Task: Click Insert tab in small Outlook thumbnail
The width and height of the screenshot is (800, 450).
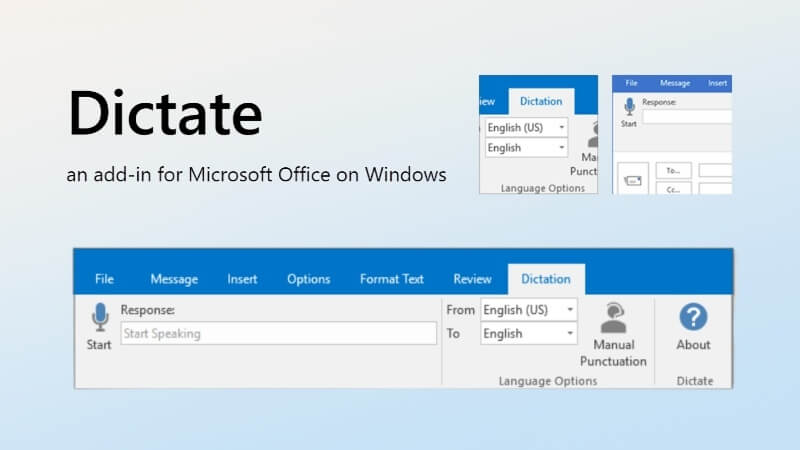Action: coord(717,83)
